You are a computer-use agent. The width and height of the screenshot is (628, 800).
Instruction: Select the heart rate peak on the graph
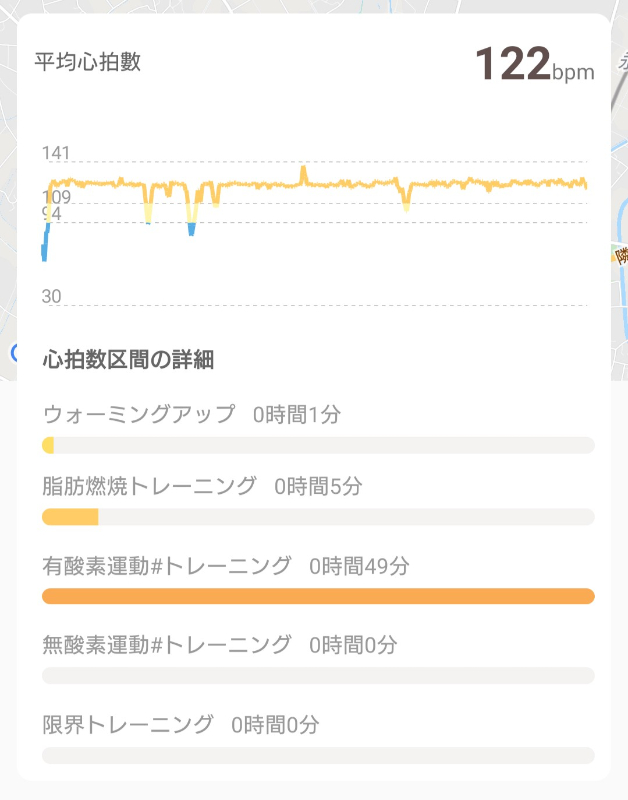tap(303, 173)
